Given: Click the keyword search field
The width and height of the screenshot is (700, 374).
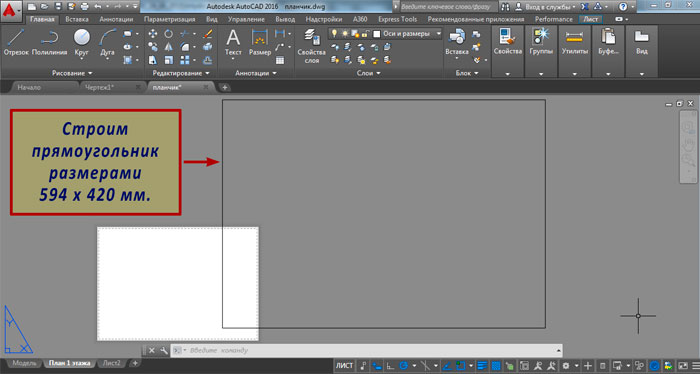Looking at the screenshot, I should pyautogui.click(x=448, y=7).
